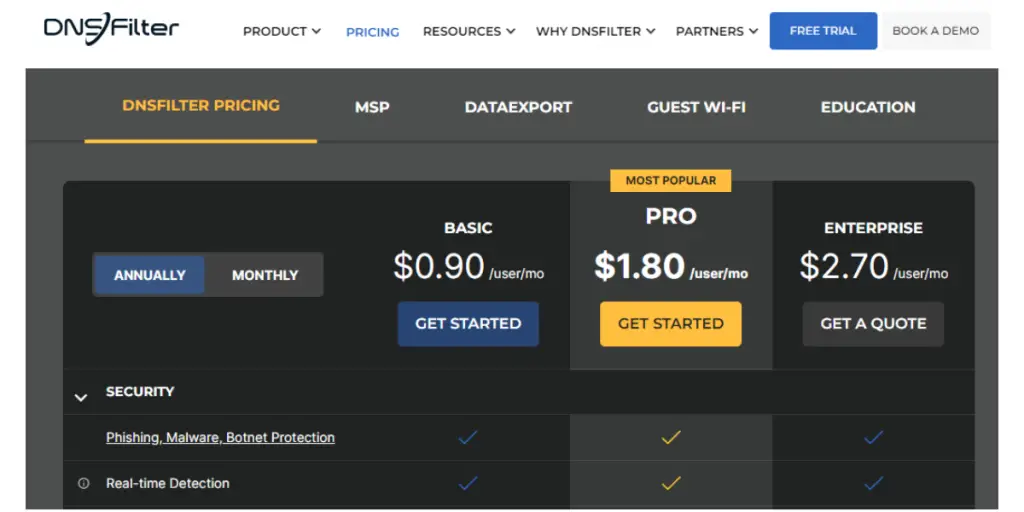The width and height of the screenshot is (1024, 512).
Task: Click Pro checkmark for Phishing protection
Action: click(671, 437)
